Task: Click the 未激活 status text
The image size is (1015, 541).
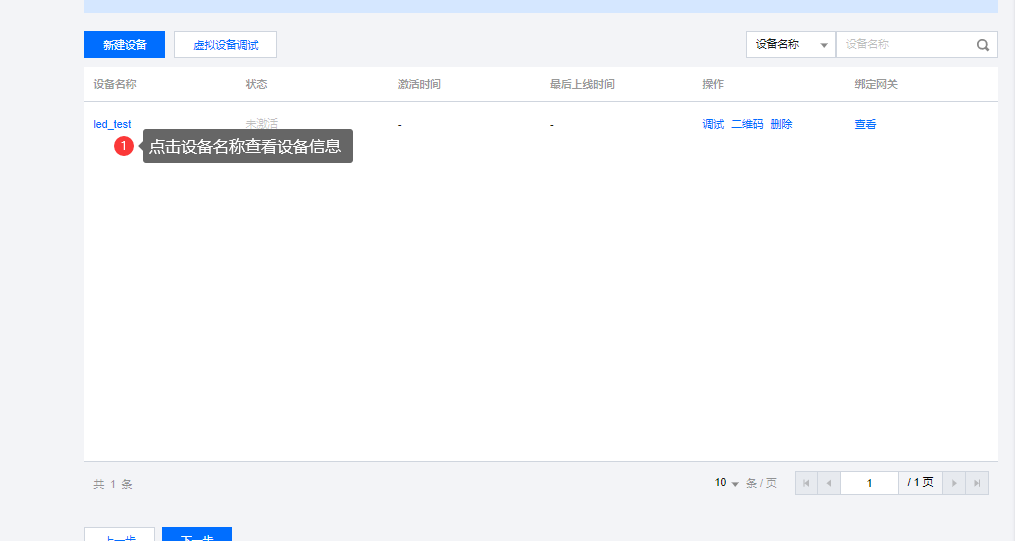Action: coord(262,123)
